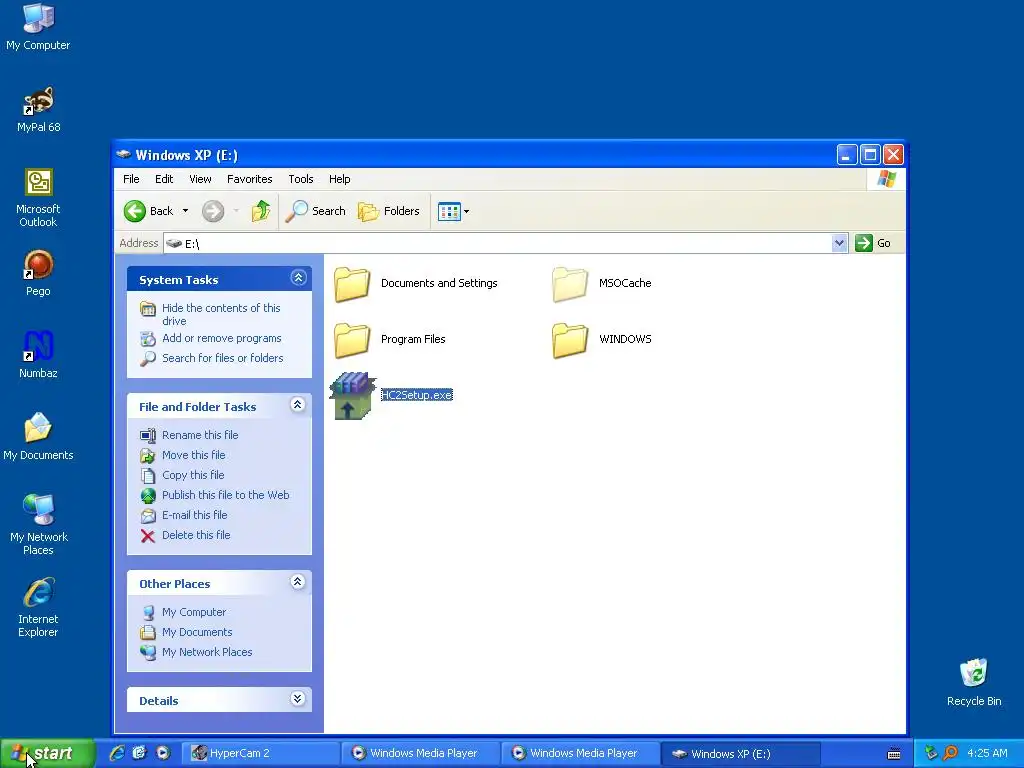1024x768 pixels.
Task: Click the Up folder level icon
Action: click(x=261, y=211)
